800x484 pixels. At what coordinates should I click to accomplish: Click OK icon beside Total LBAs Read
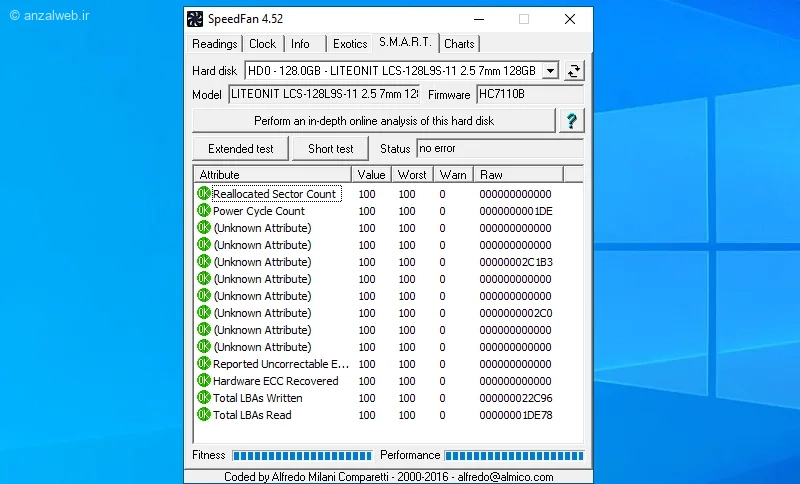click(204, 415)
